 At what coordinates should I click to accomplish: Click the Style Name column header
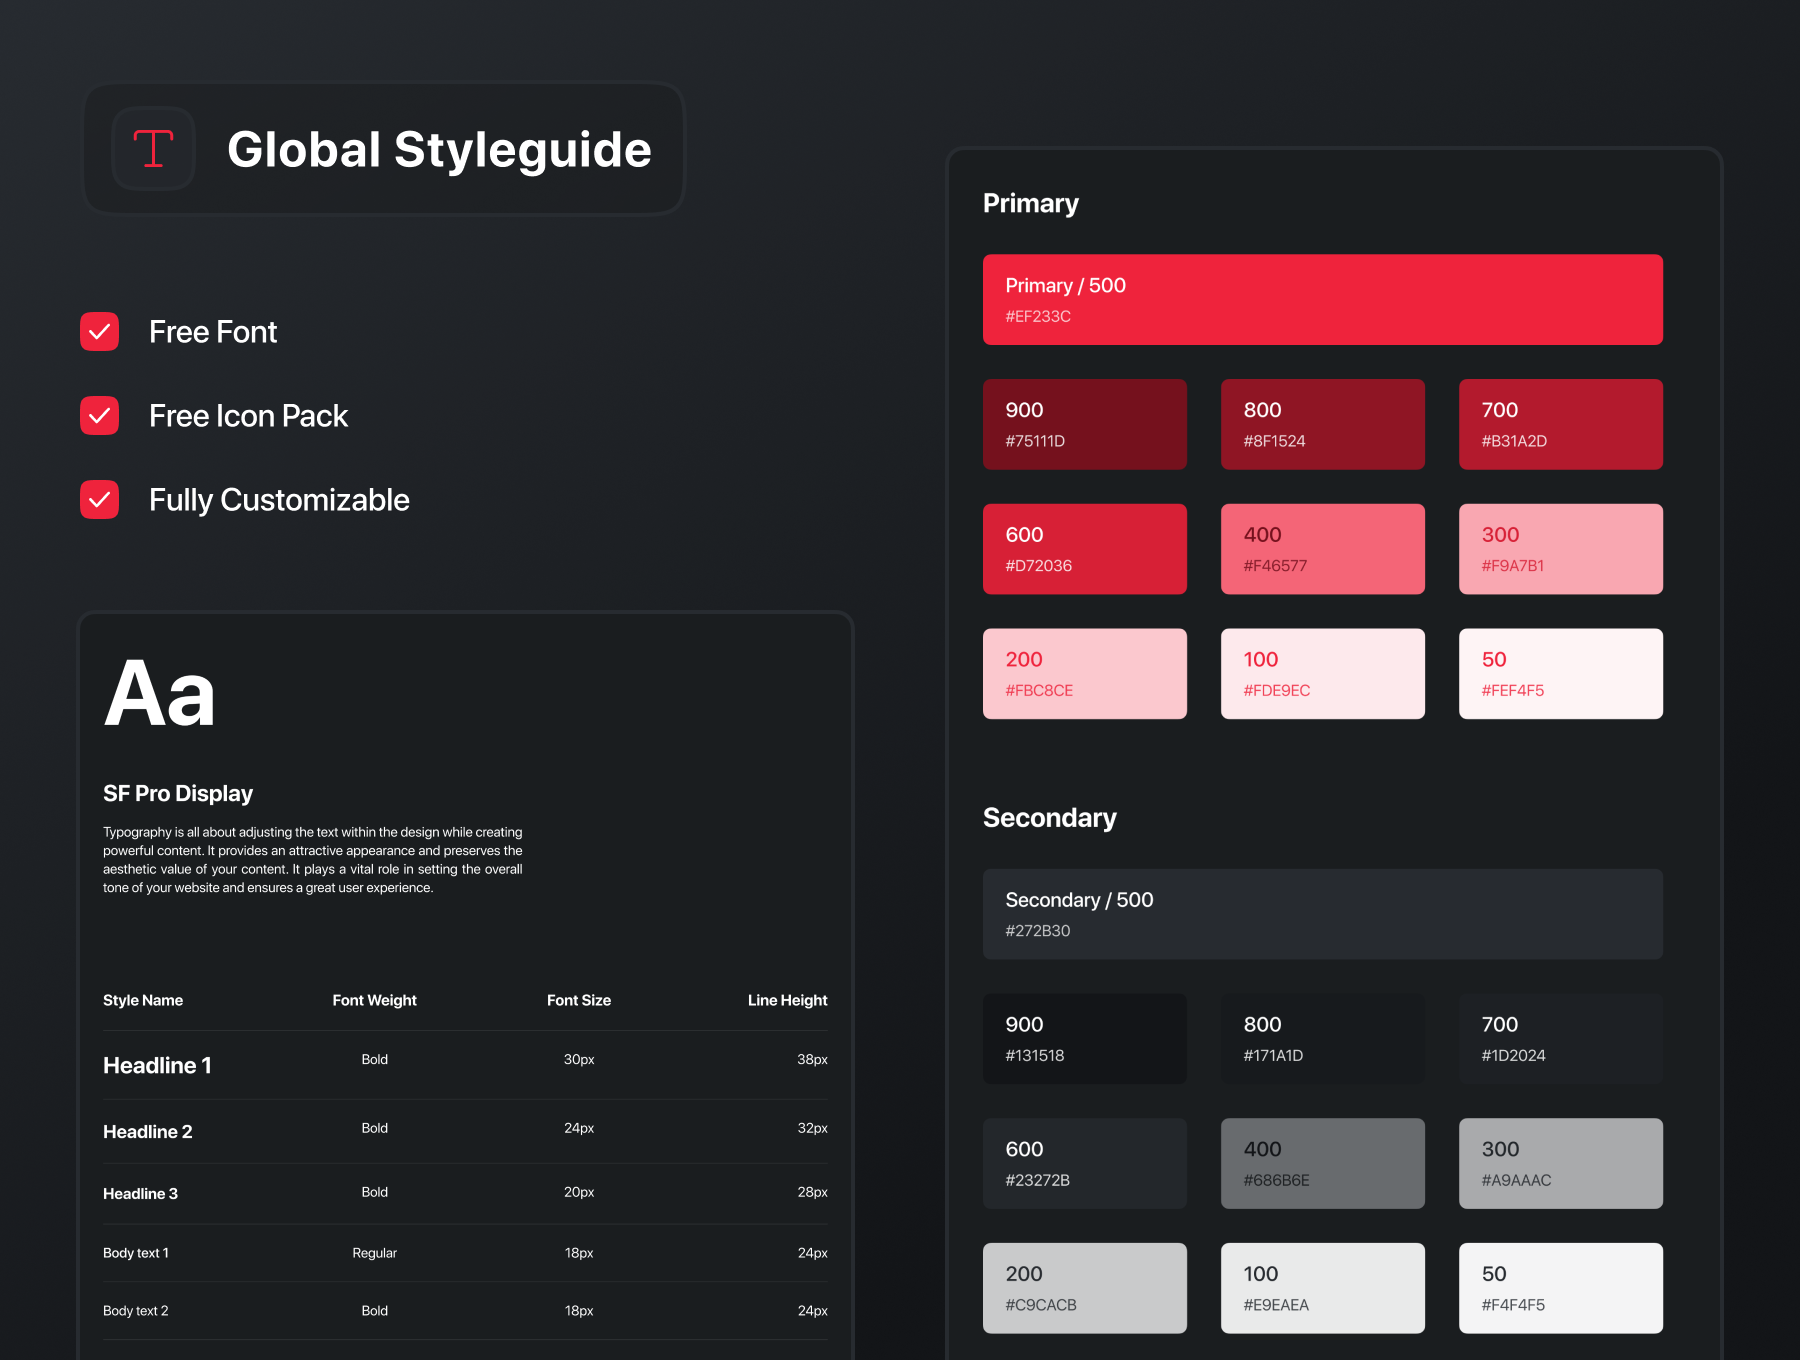[x=143, y=1000]
